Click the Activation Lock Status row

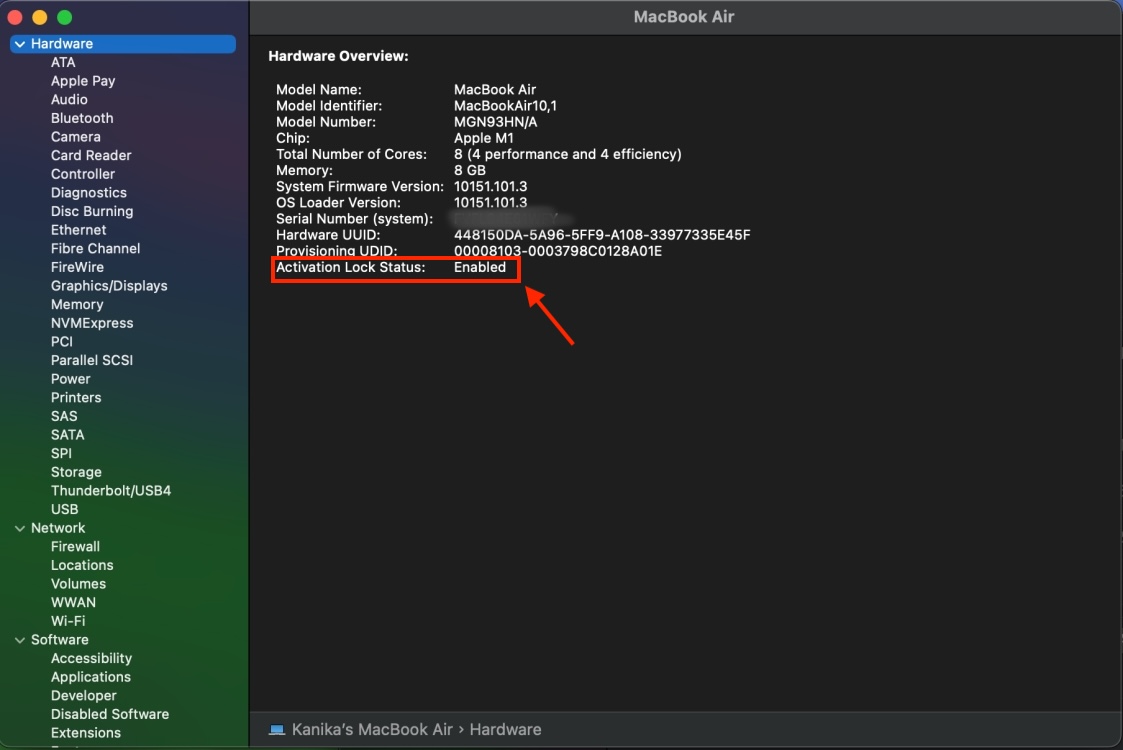pos(395,268)
